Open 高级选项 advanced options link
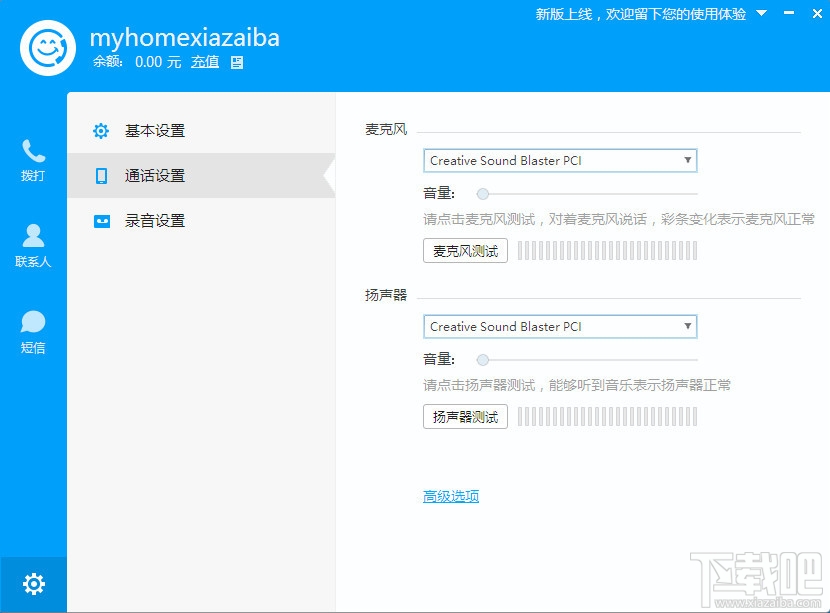Viewport: 830px width, 613px height. pos(449,494)
